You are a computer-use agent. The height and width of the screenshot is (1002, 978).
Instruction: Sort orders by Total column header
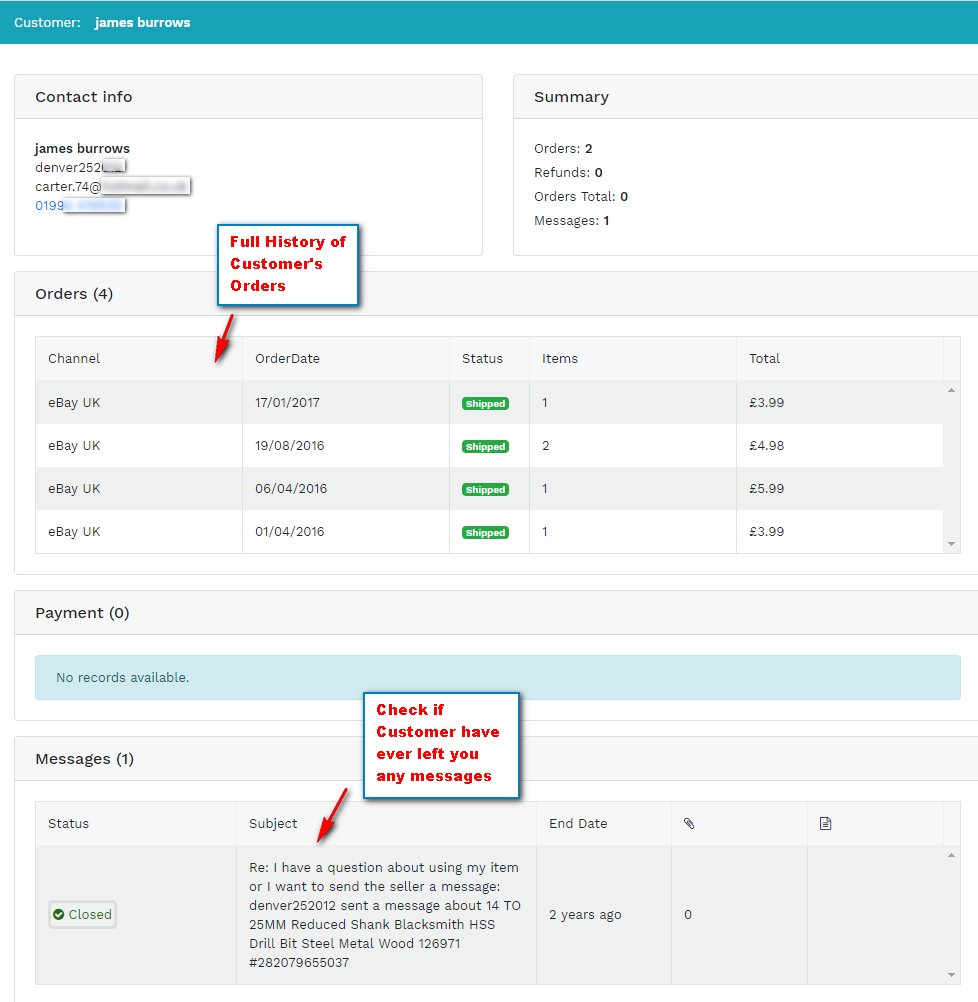pos(764,358)
